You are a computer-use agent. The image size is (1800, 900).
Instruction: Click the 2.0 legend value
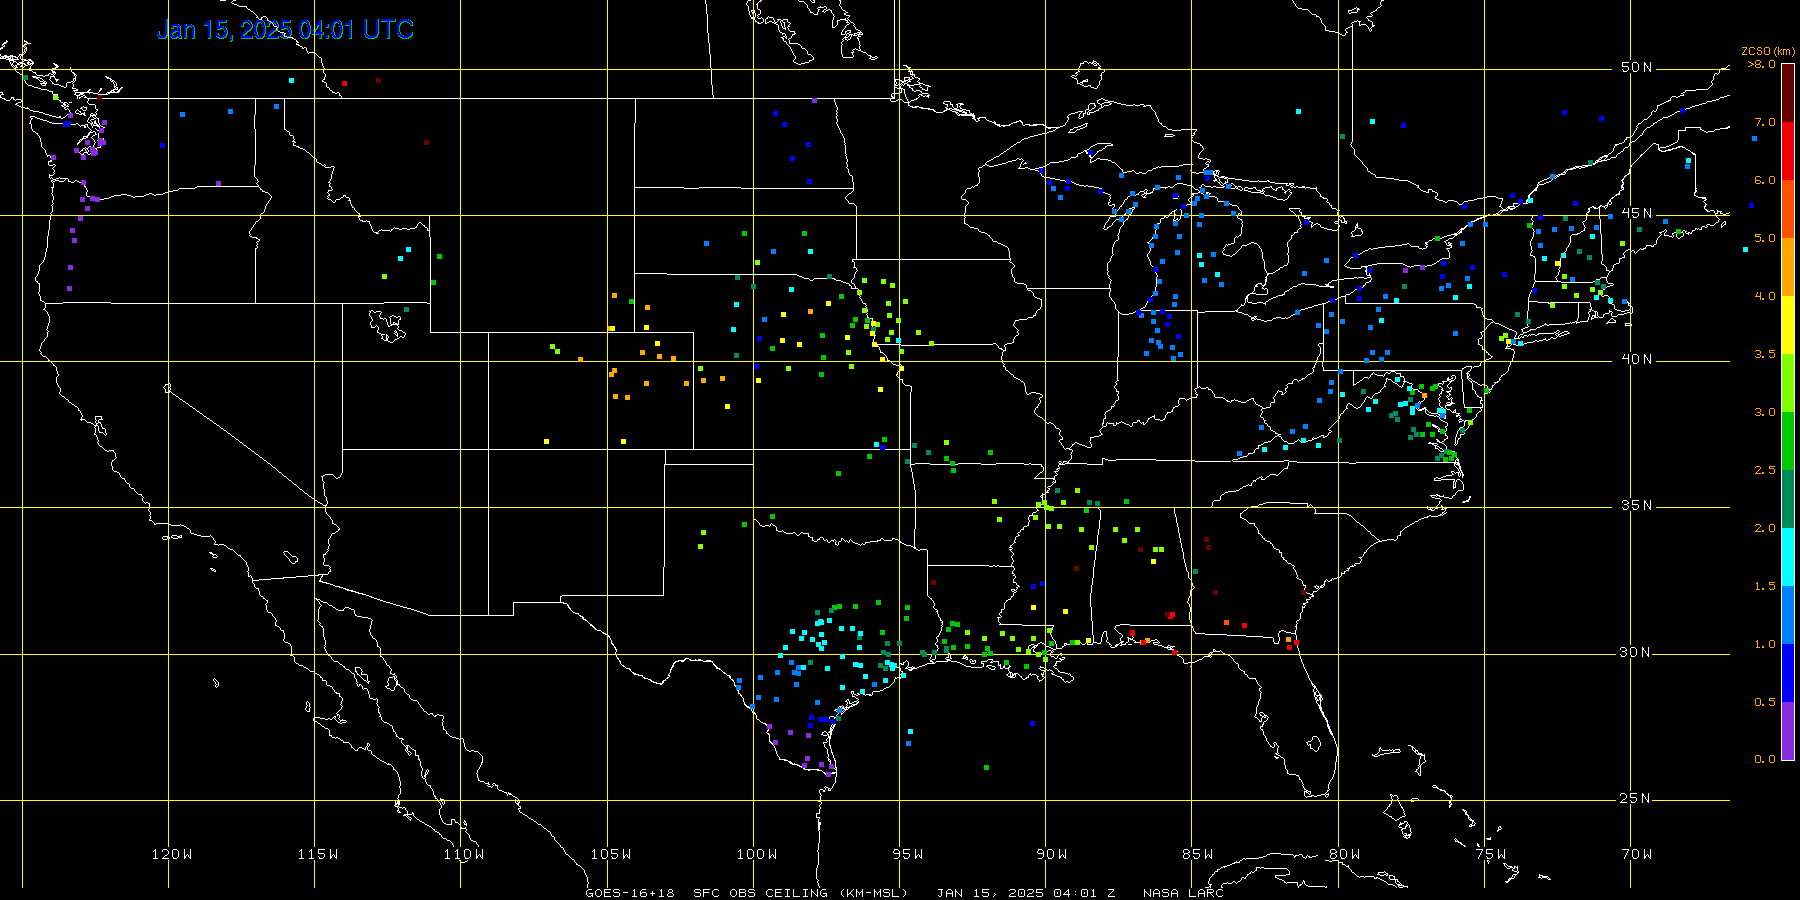(x=1765, y=528)
